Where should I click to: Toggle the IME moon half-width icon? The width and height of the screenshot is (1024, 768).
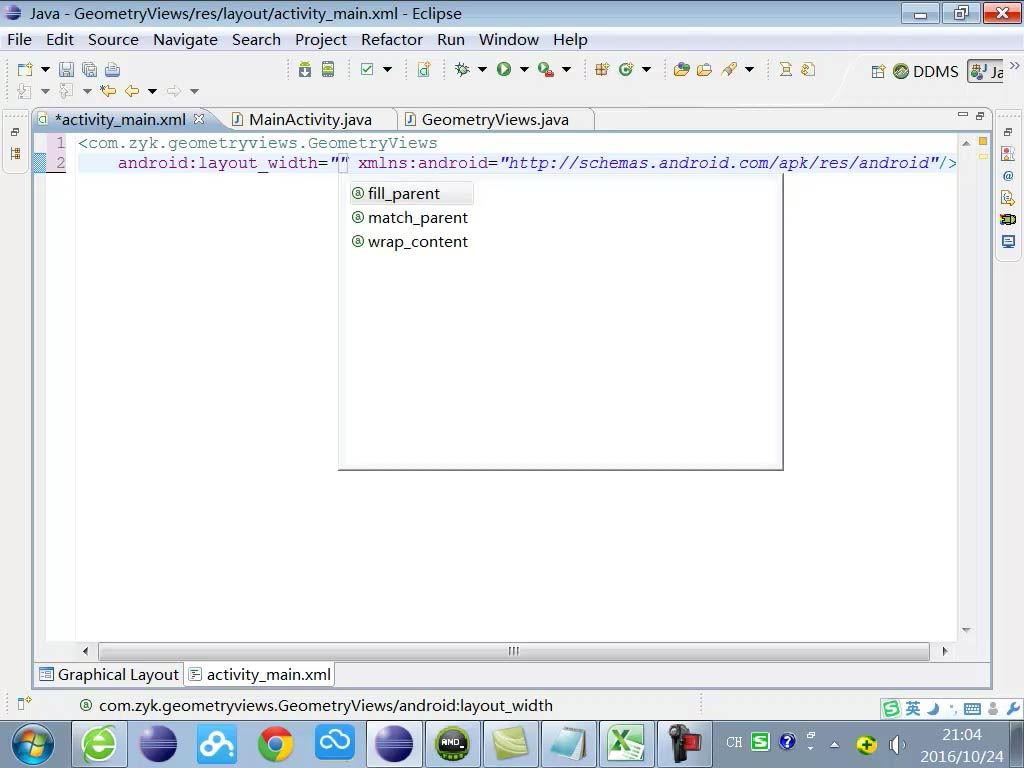pos(933,708)
